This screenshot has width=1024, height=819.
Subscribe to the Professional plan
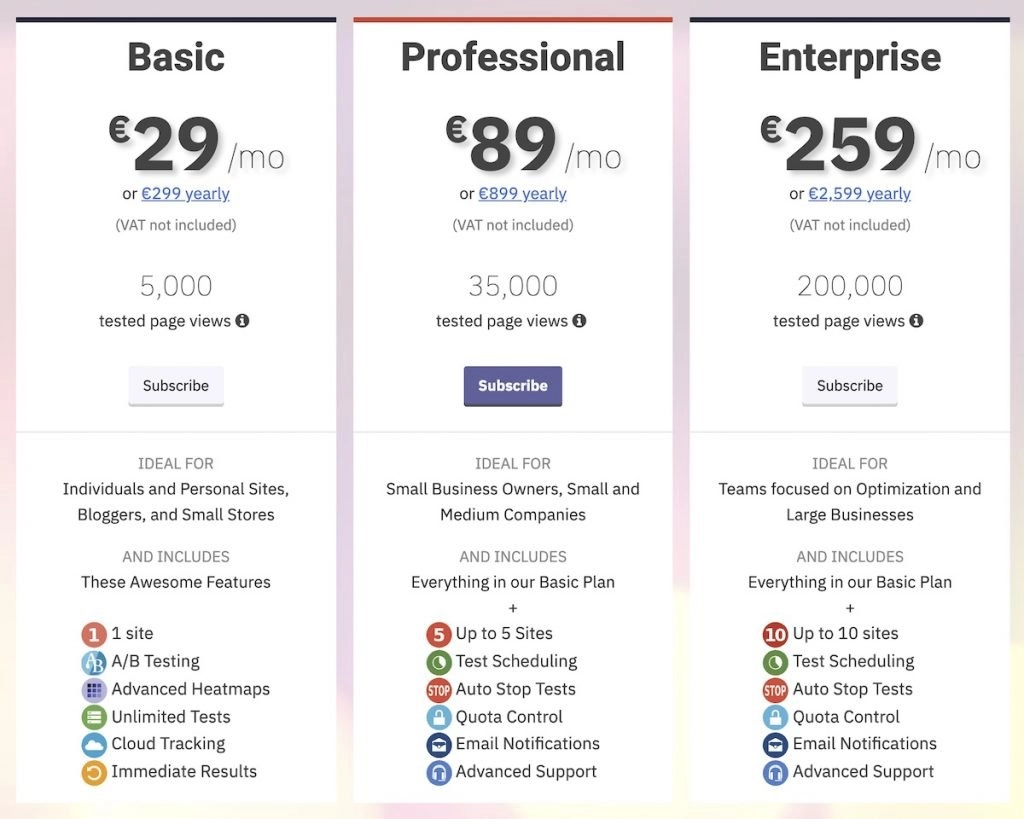pos(513,386)
